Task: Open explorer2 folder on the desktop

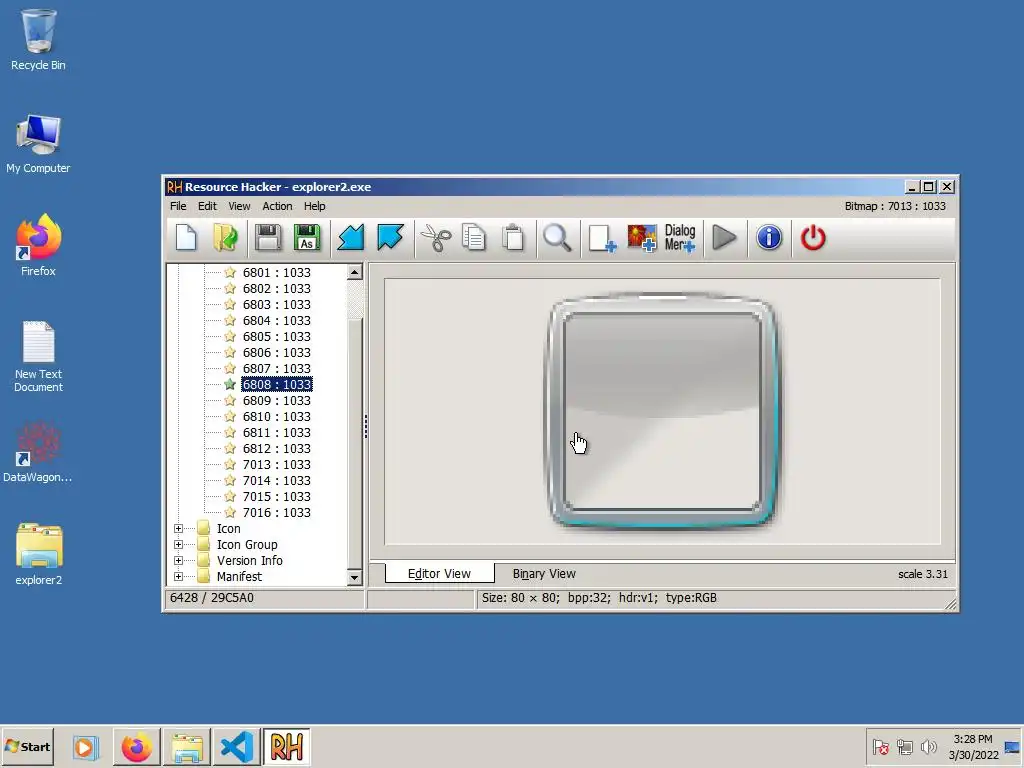Action: [x=38, y=554]
